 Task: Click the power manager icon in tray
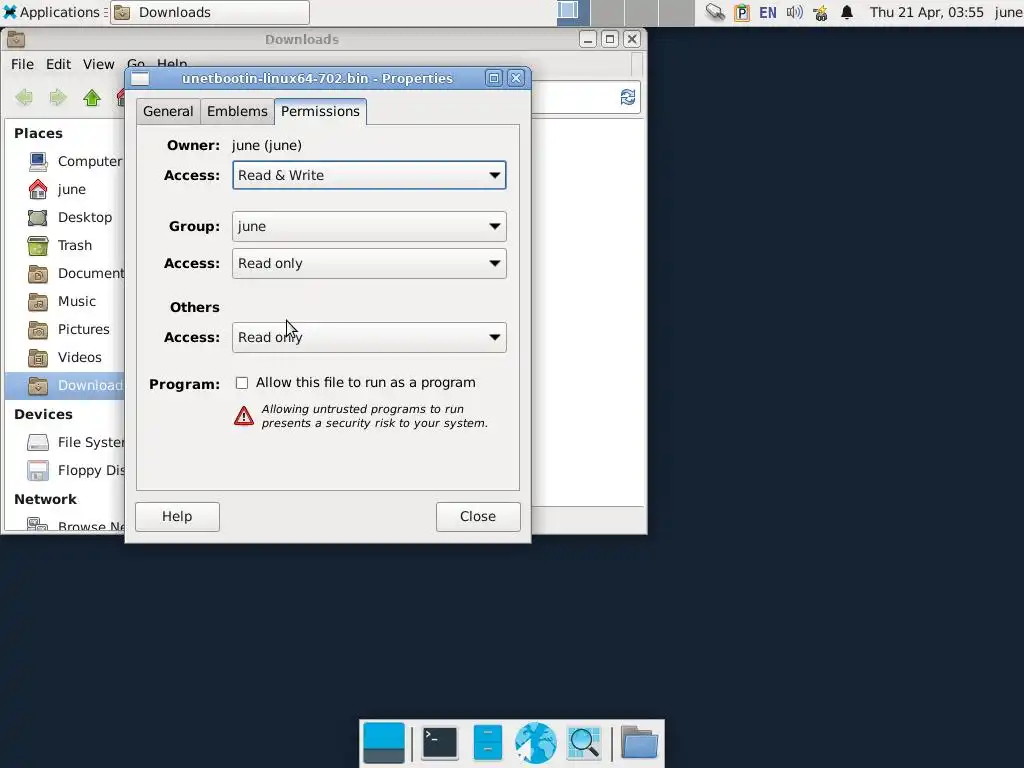point(820,12)
